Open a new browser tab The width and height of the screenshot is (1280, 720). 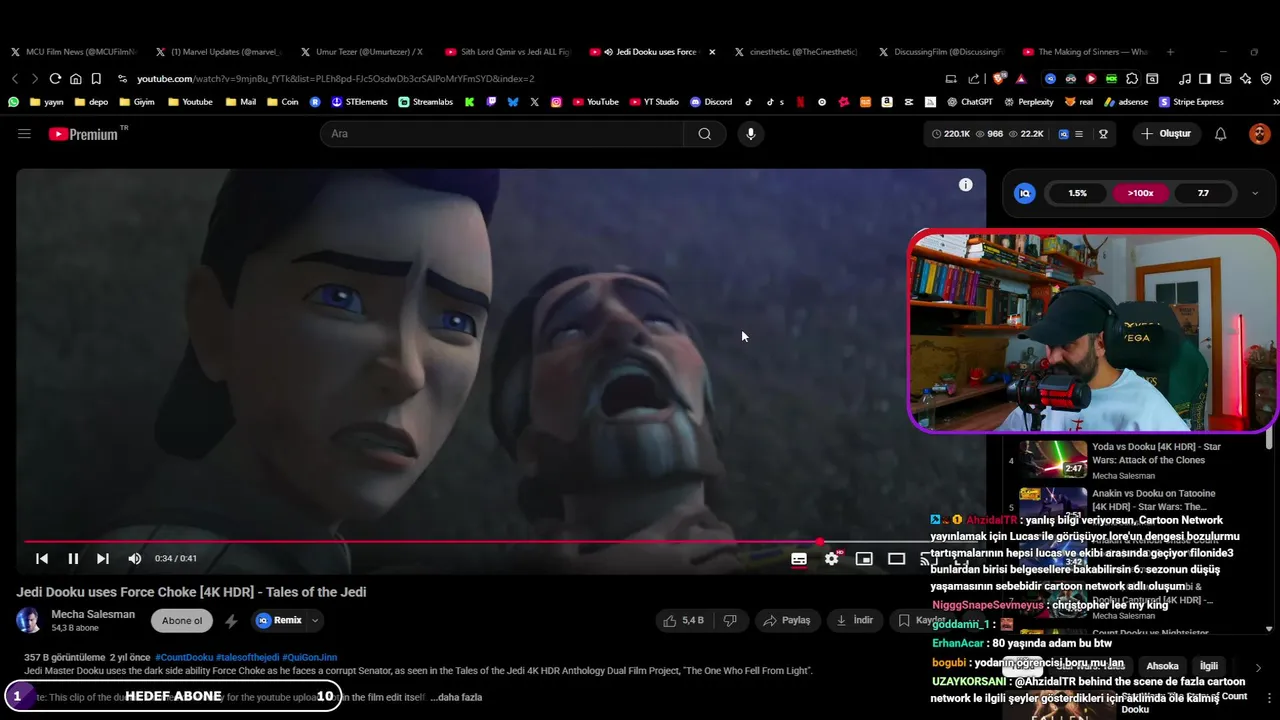(1170, 52)
